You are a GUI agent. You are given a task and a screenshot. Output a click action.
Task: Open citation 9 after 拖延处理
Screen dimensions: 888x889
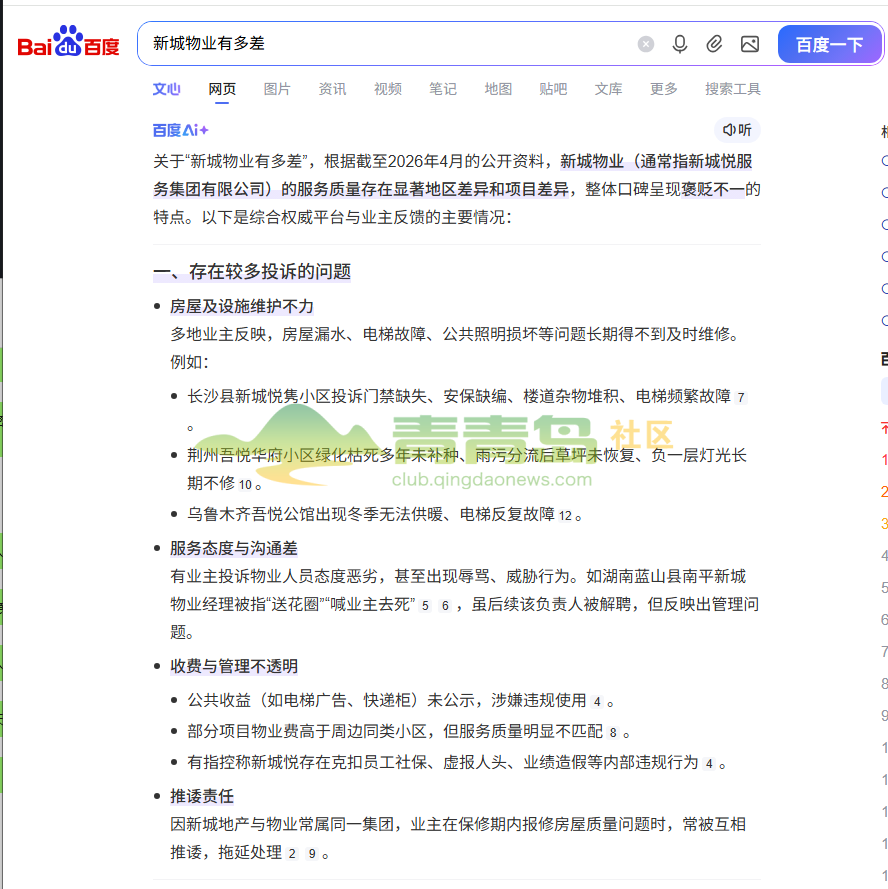312,854
